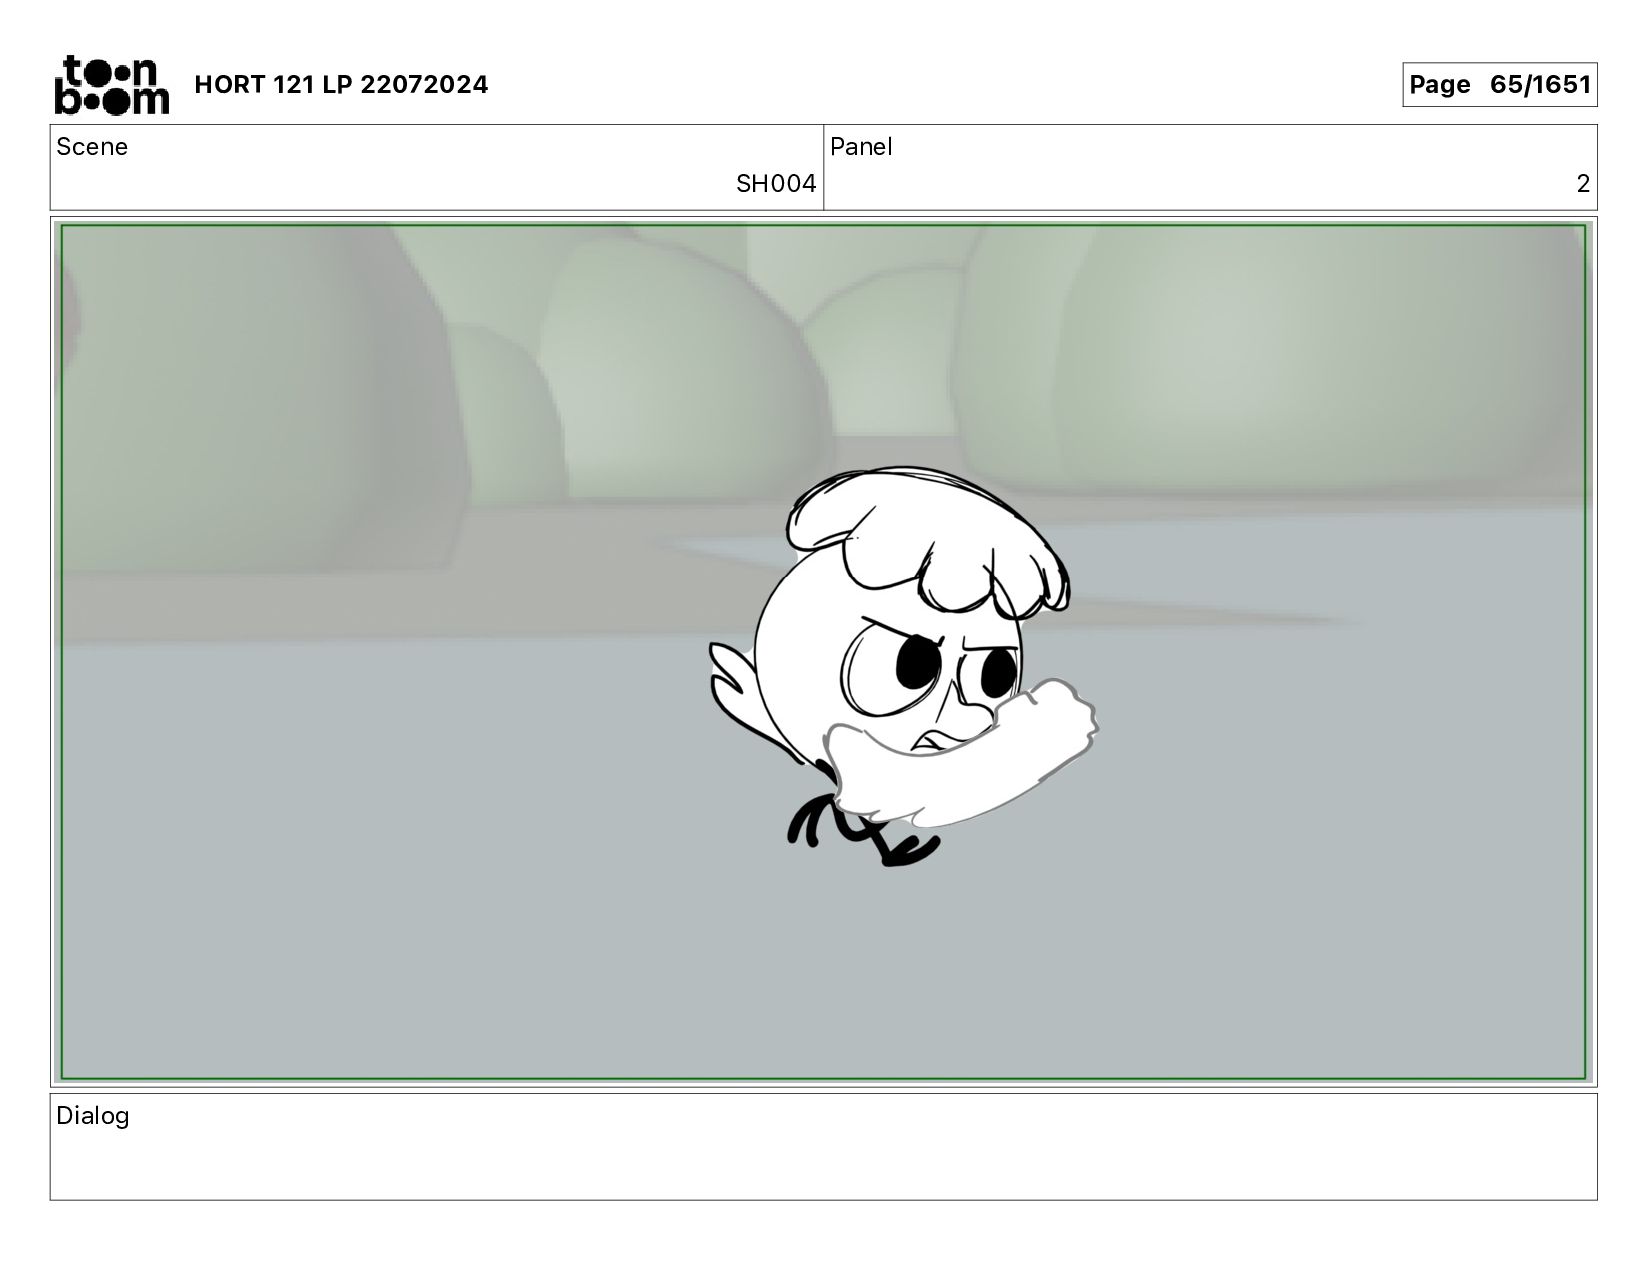The image size is (1650, 1275).
Task: Click the Toon Boom logo
Action: pyautogui.click(x=111, y=84)
